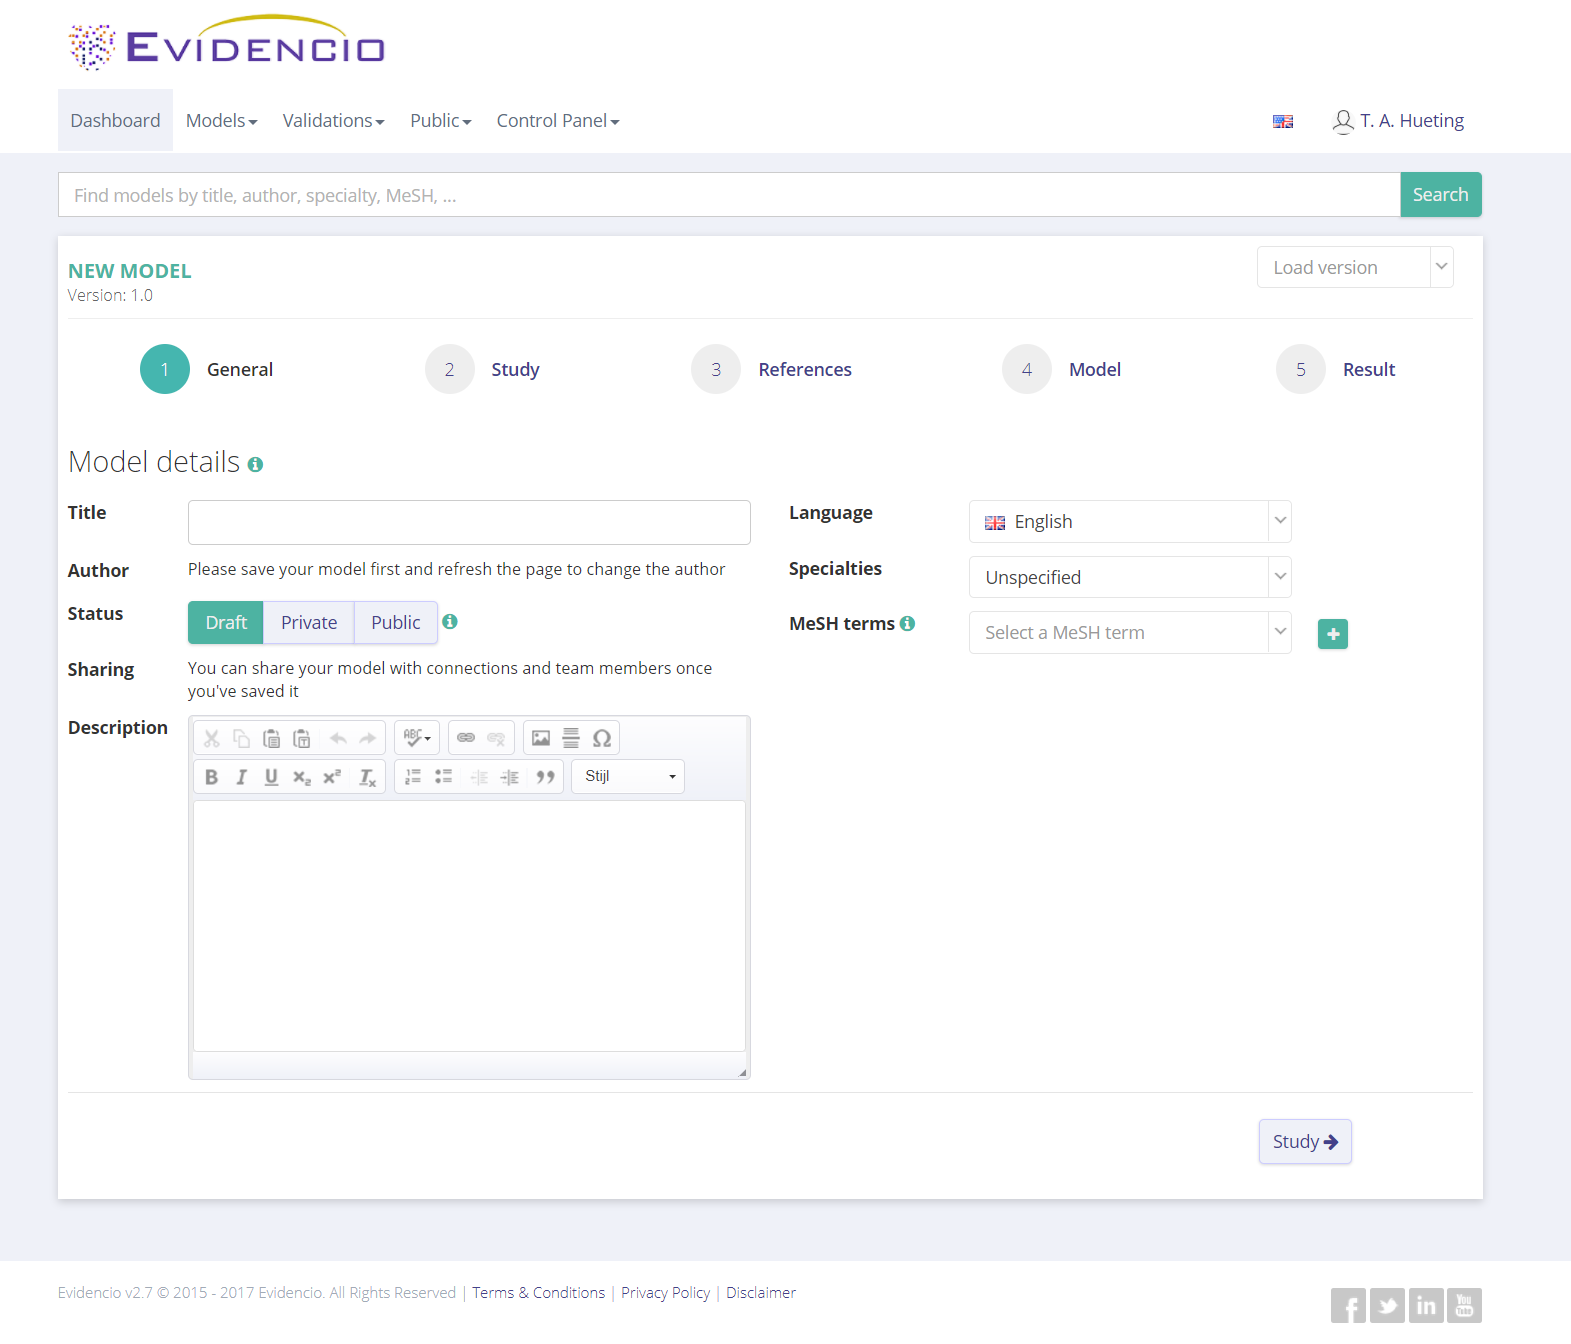Open the Validations menu
The image size is (1571, 1344).
pyautogui.click(x=333, y=121)
